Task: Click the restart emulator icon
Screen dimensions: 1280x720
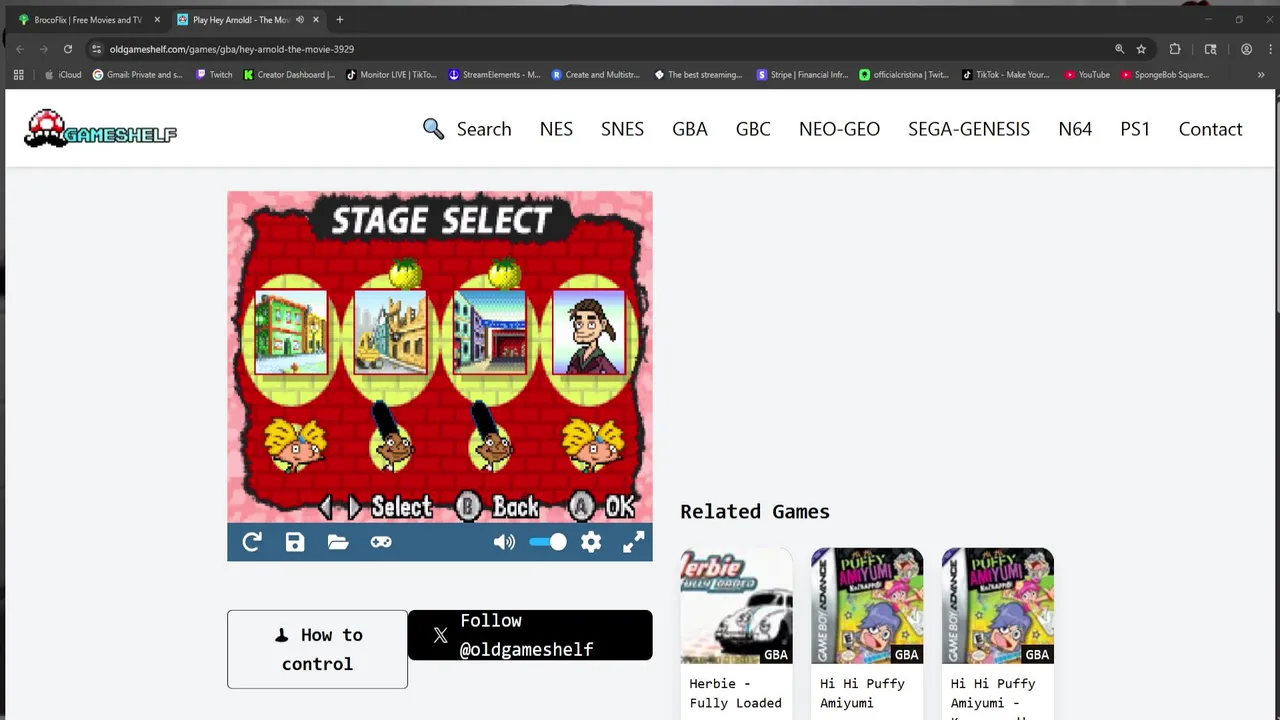Action: 252,542
